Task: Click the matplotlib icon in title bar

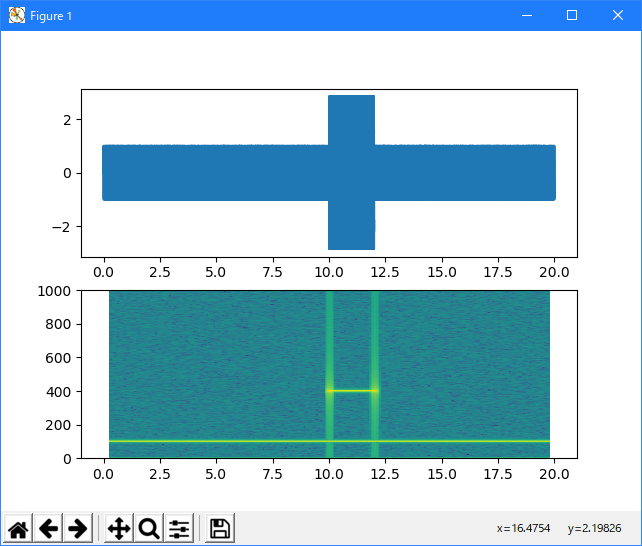Action: [x=17, y=16]
